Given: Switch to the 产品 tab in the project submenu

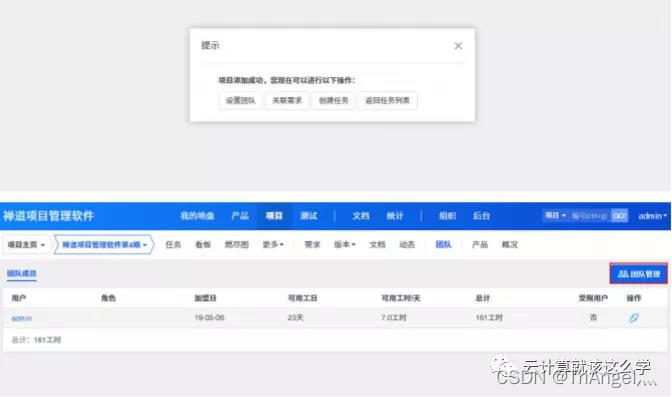Looking at the screenshot, I should (x=480, y=244).
